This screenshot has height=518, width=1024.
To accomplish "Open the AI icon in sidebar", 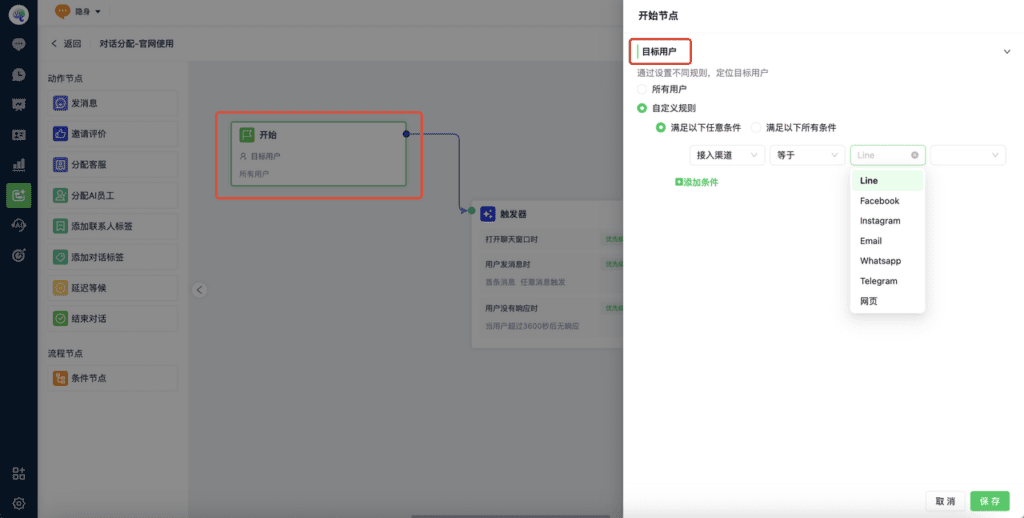I will pyautogui.click(x=18, y=225).
